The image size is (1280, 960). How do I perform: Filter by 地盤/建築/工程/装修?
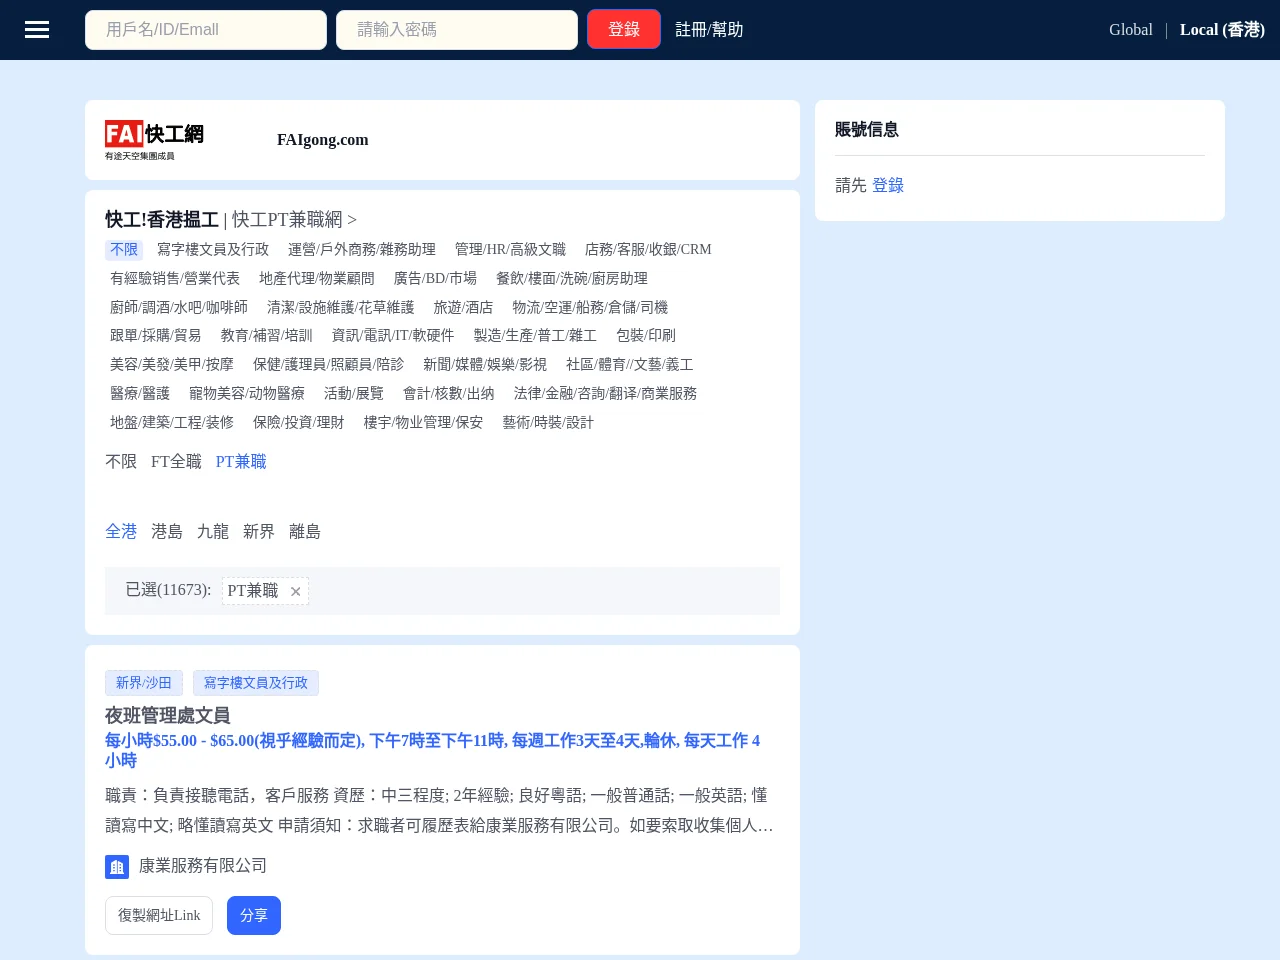(172, 423)
